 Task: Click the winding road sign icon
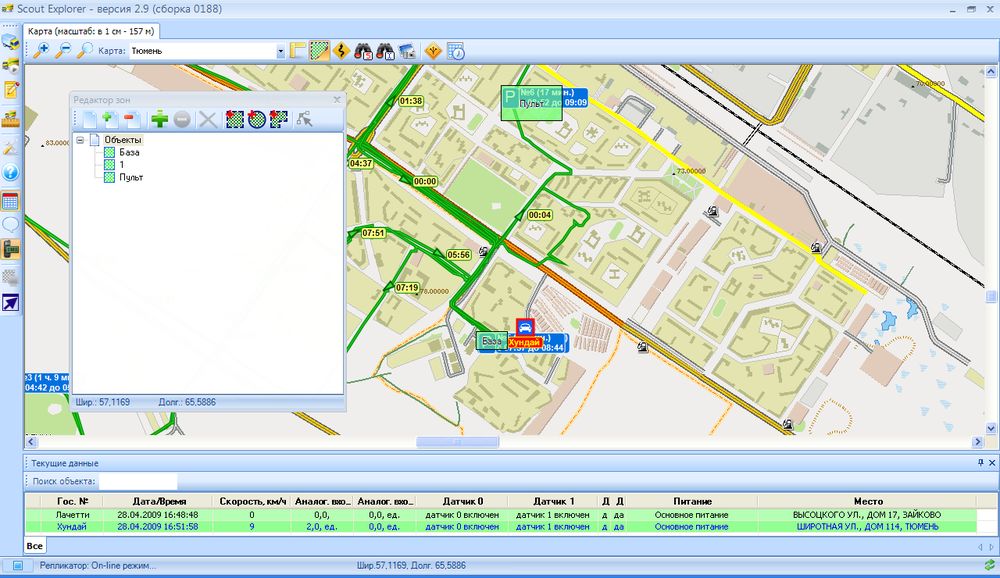[x=341, y=50]
